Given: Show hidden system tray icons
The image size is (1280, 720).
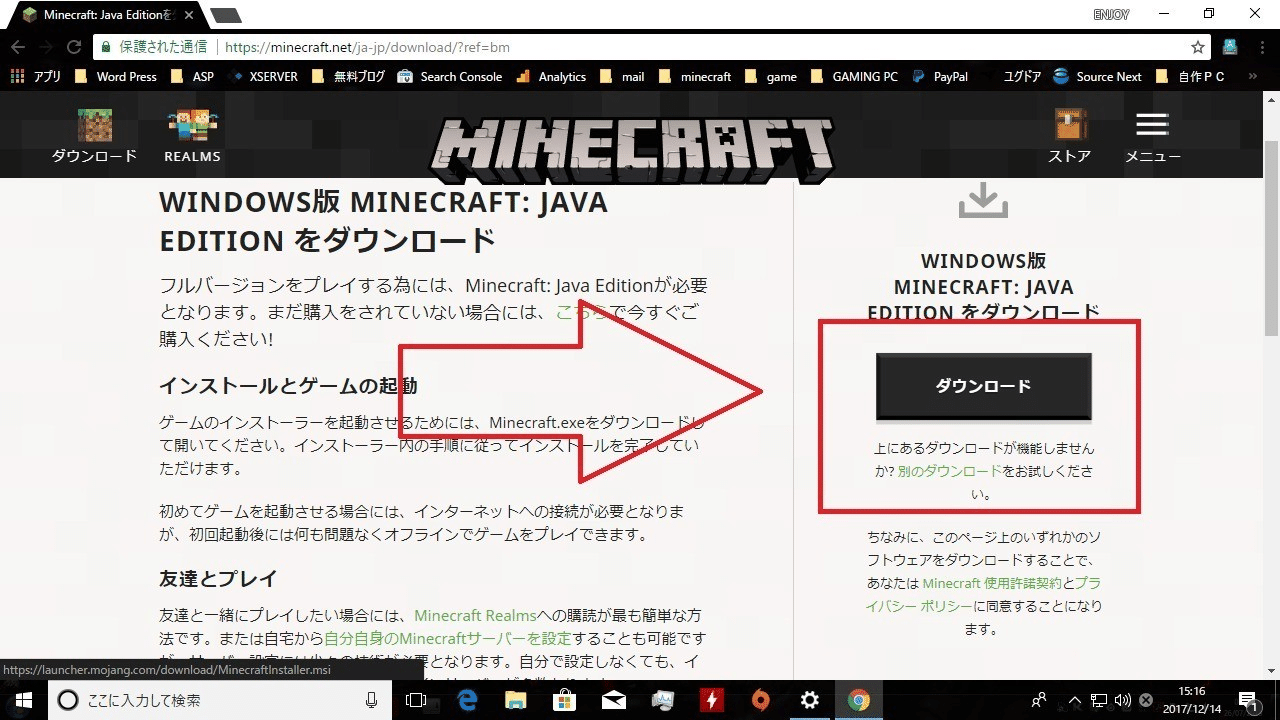Looking at the screenshot, I should point(1075,700).
